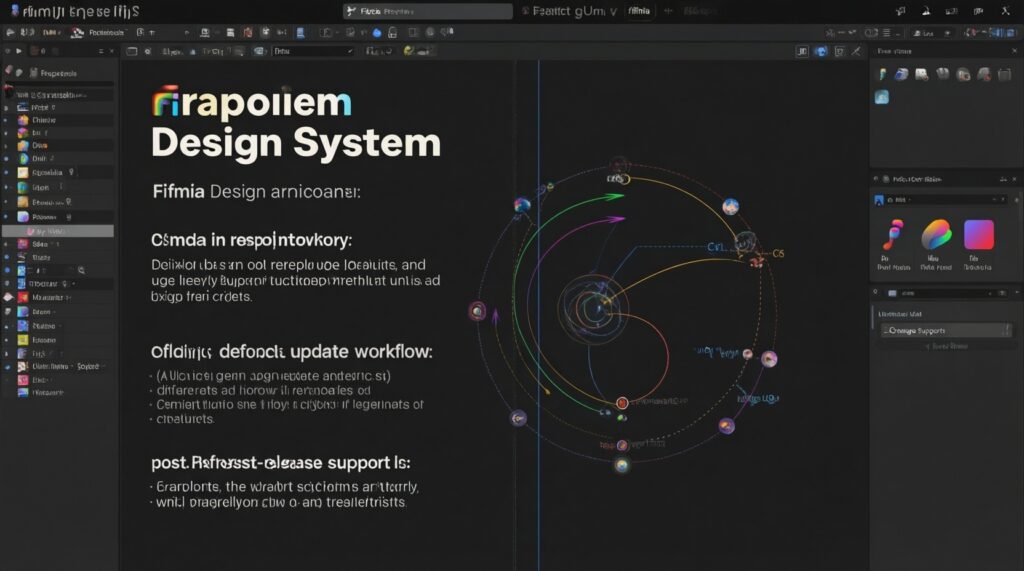1024x571 pixels.
Task: Click the multicolor swirl component icon
Action: [936, 235]
